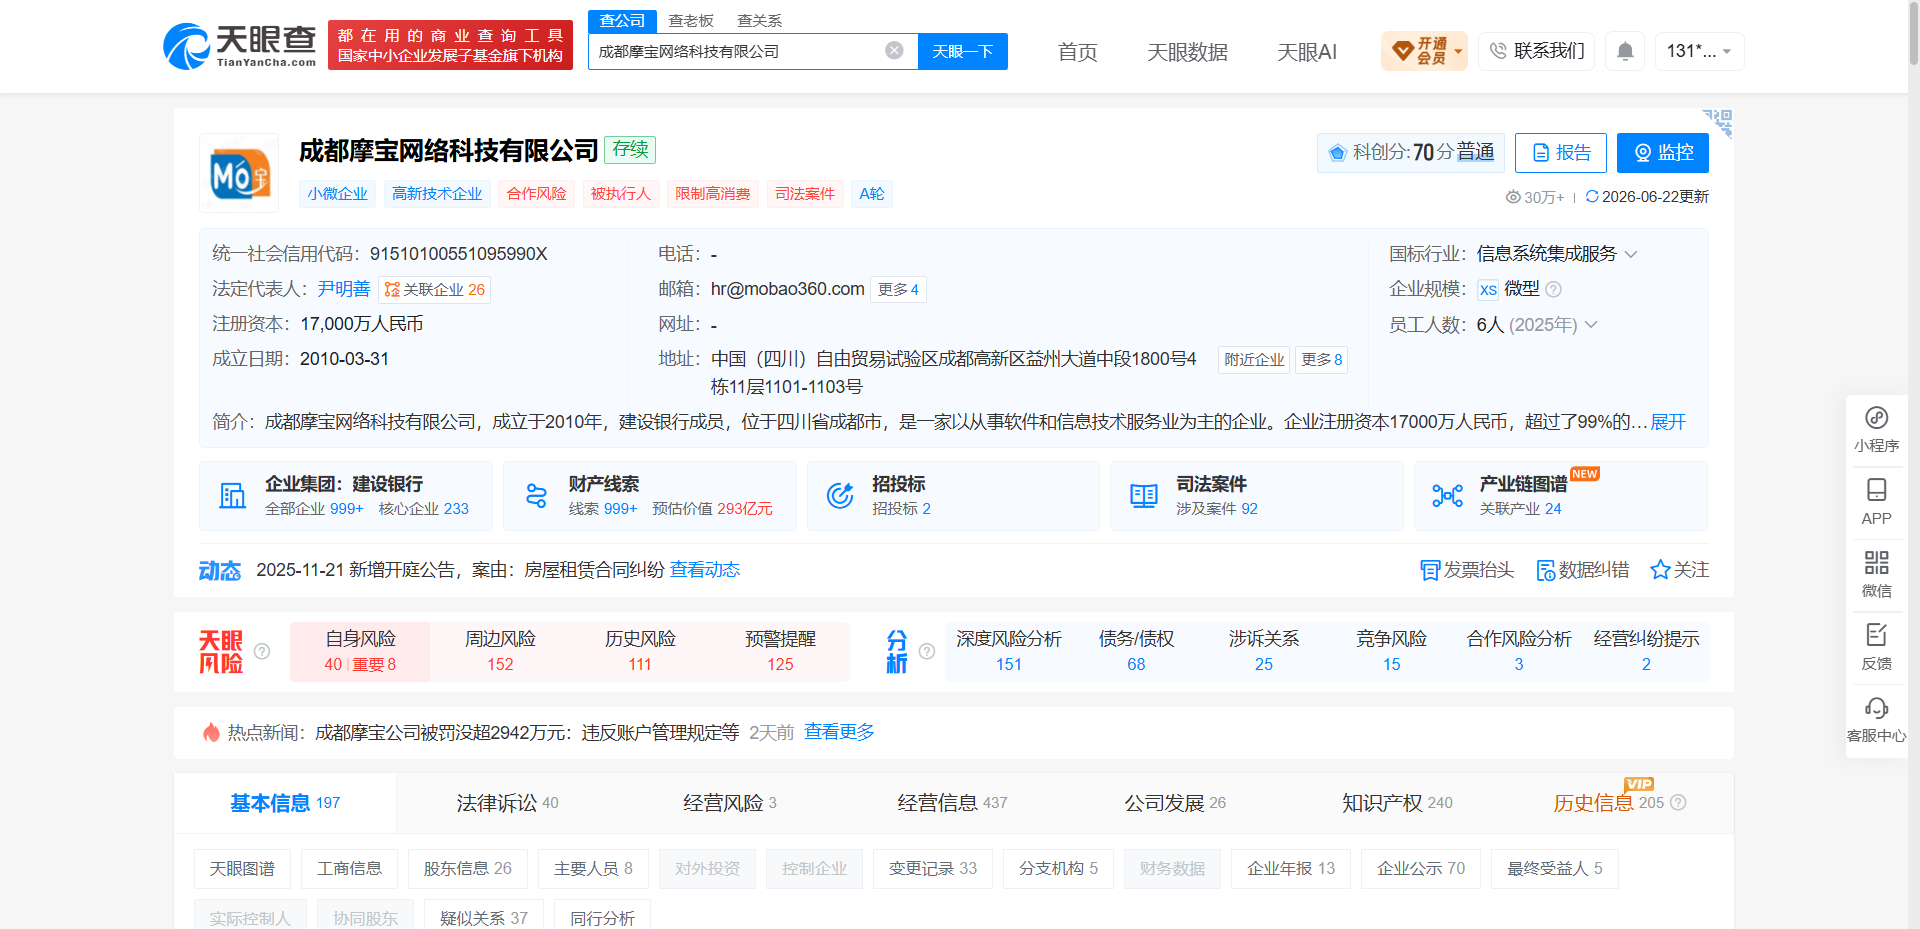This screenshot has width=1920, height=929.
Task: Open legal representative 尹明善 link
Action: [343, 289]
